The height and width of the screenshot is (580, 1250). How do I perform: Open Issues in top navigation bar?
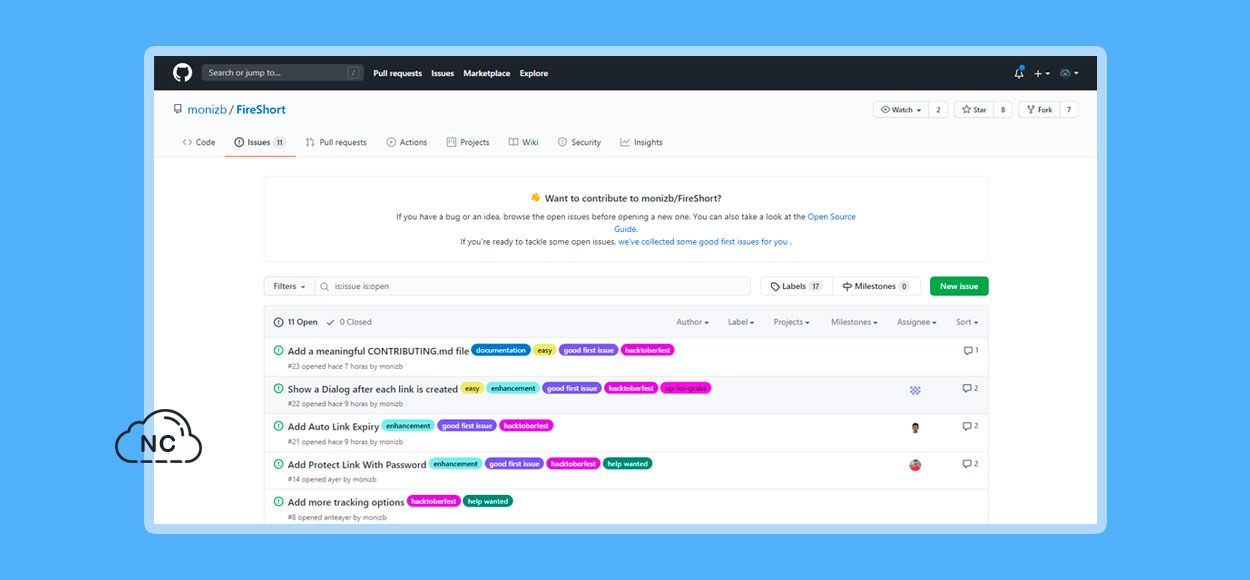443,73
